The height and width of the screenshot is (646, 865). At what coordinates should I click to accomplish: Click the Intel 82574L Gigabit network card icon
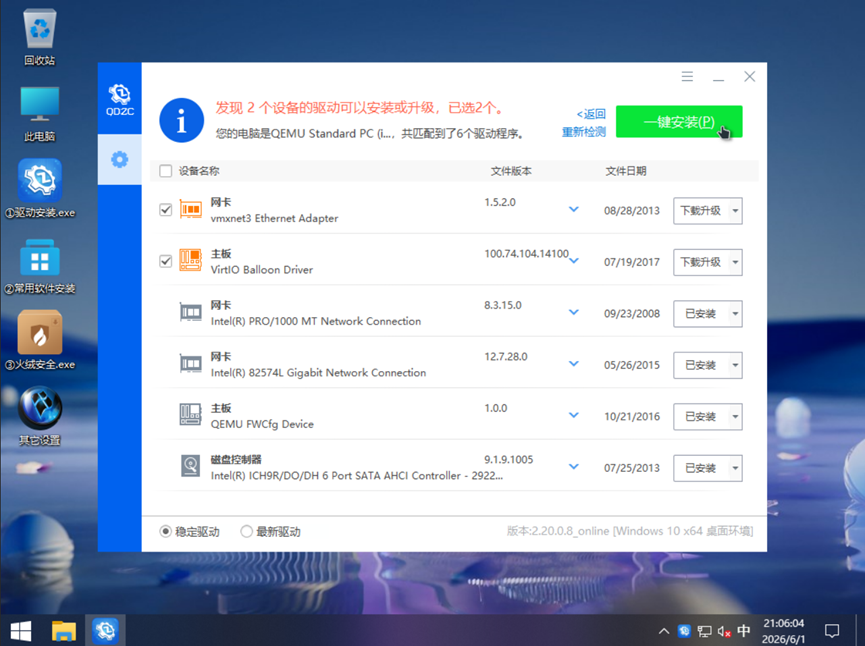tap(190, 364)
